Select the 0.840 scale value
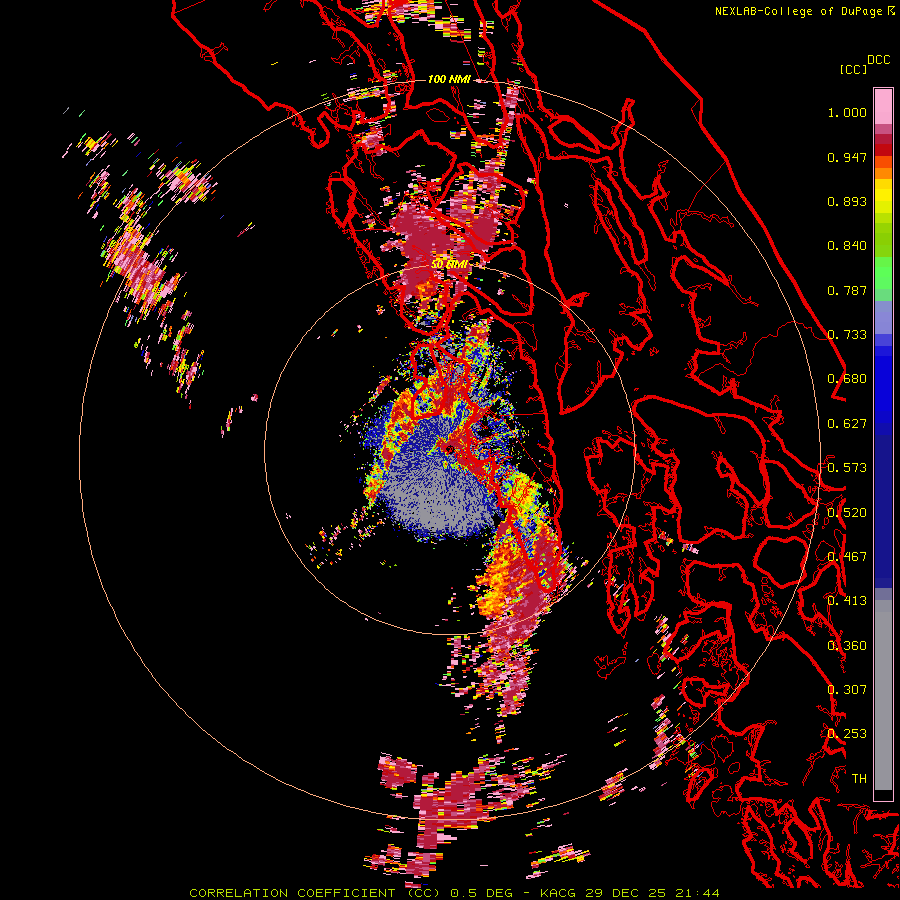The height and width of the screenshot is (900, 900). point(847,246)
